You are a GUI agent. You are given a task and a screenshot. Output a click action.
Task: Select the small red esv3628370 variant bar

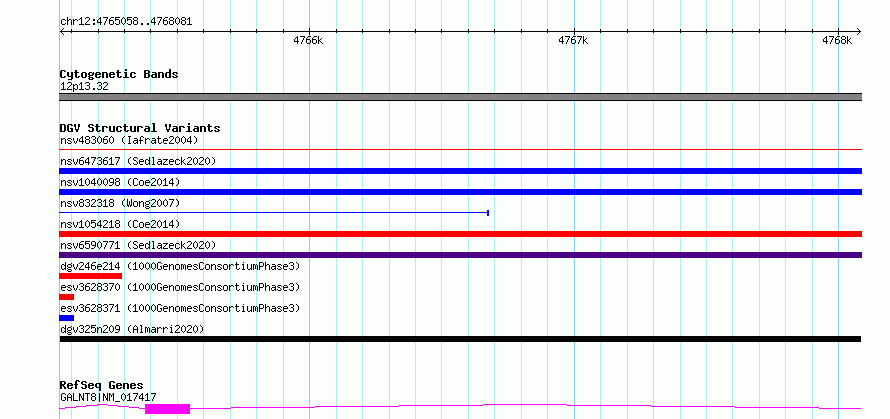tap(66, 297)
